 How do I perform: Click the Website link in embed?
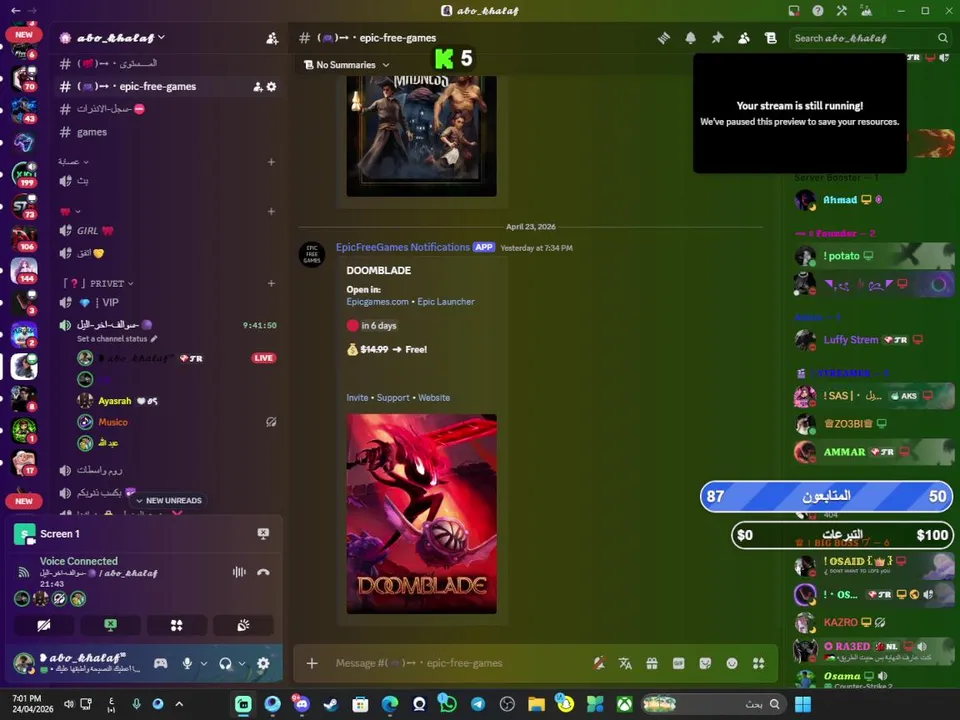434,398
